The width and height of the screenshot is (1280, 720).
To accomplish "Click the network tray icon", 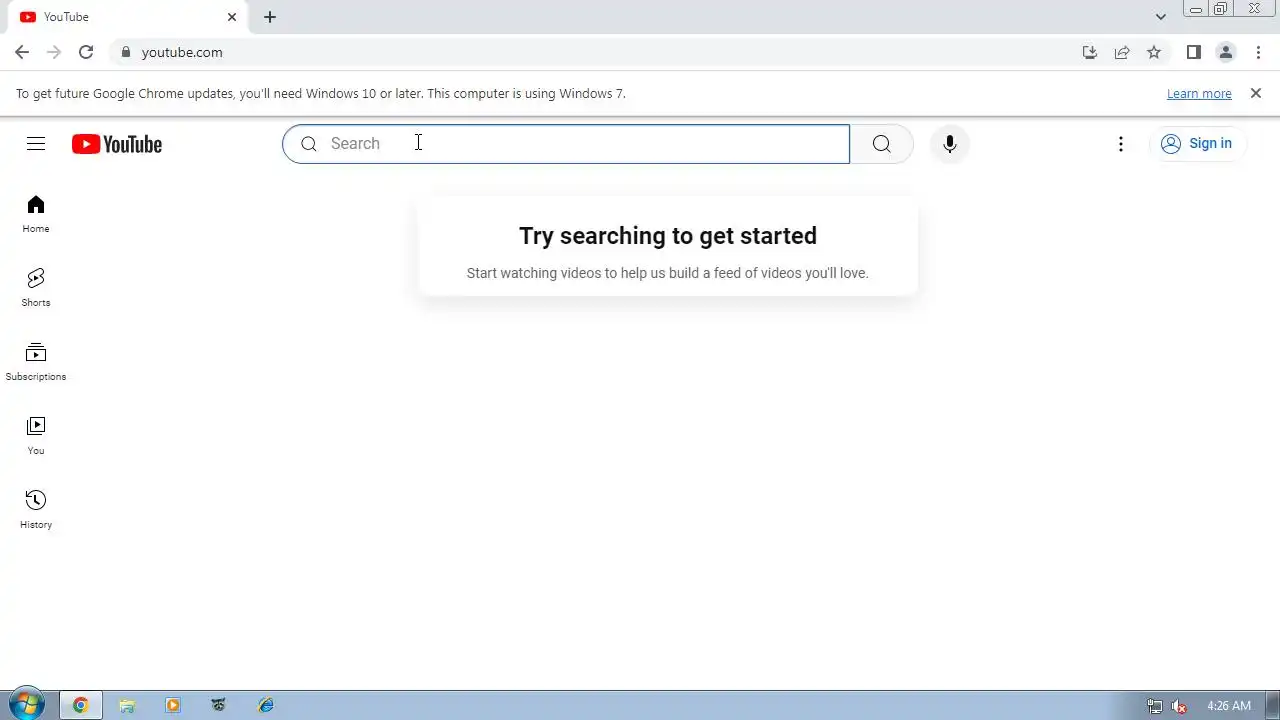I will 1155,706.
